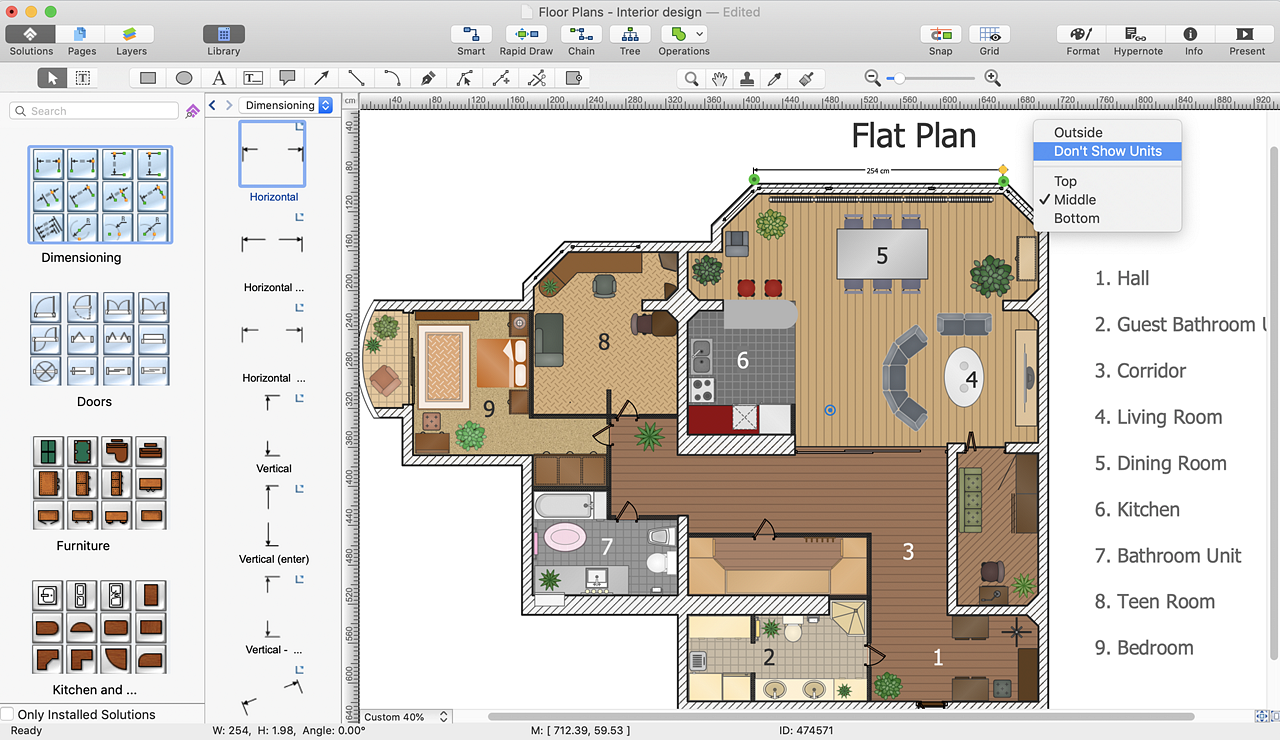The height and width of the screenshot is (740, 1280).
Task: Click the zoom slider handle
Action: pyautogui.click(x=900, y=78)
